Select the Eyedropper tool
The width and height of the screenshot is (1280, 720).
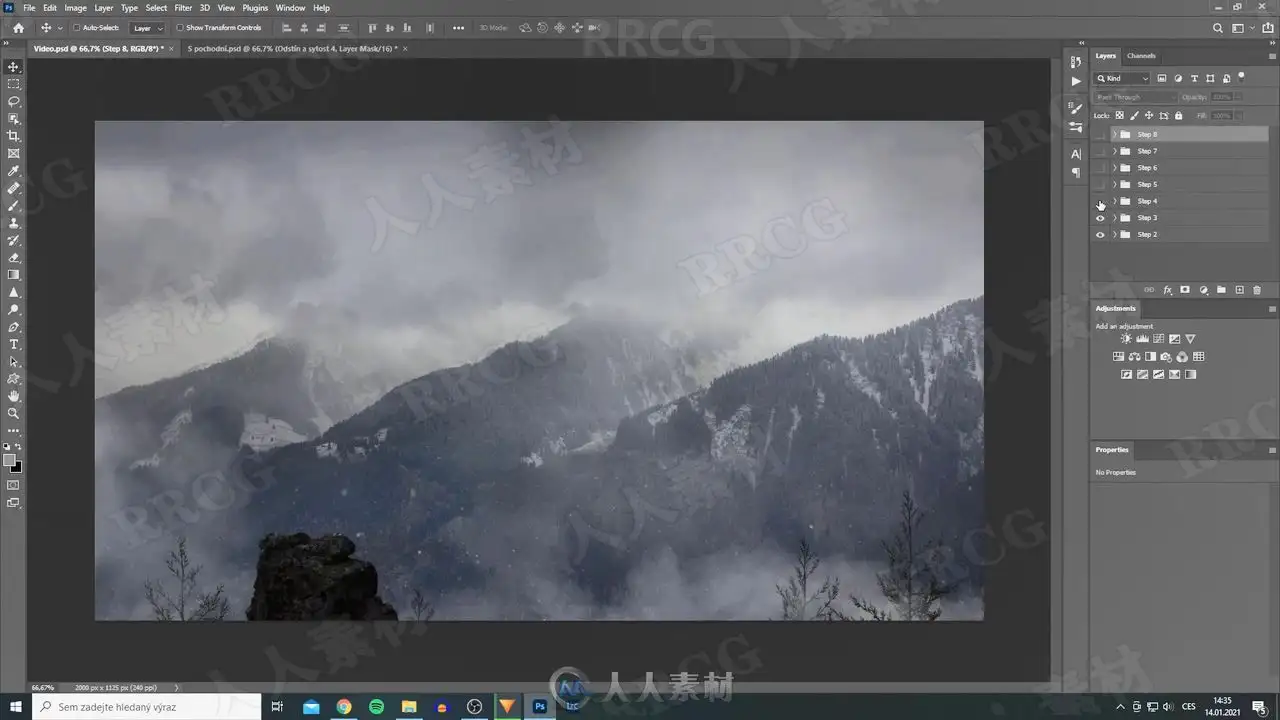click(14, 171)
